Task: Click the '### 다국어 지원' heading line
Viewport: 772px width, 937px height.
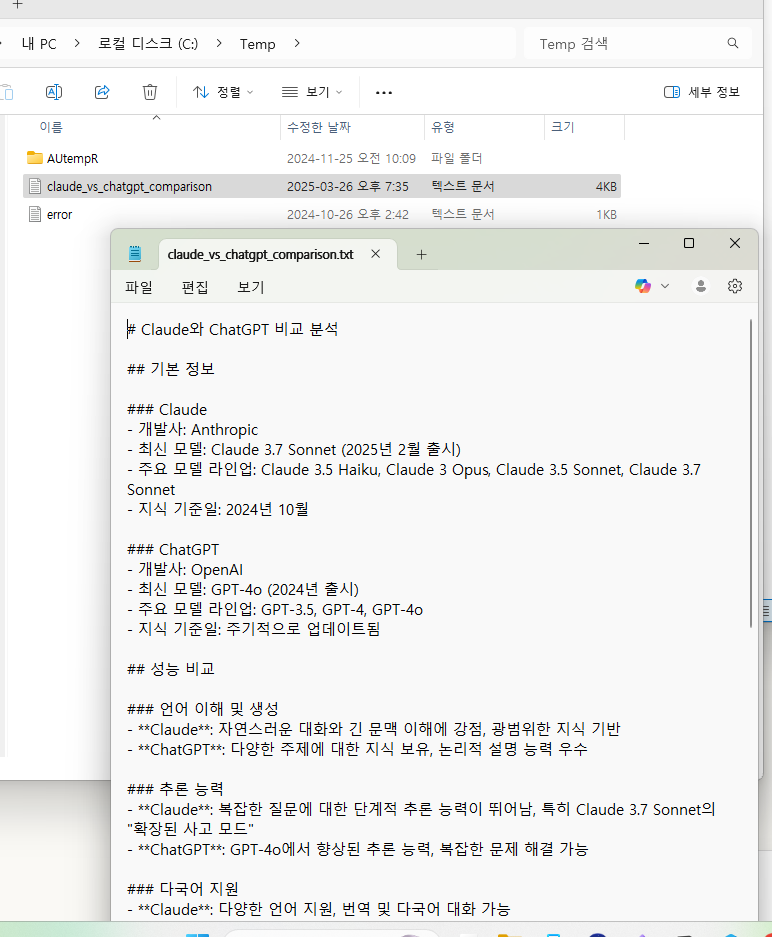Action: tap(183, 889)
